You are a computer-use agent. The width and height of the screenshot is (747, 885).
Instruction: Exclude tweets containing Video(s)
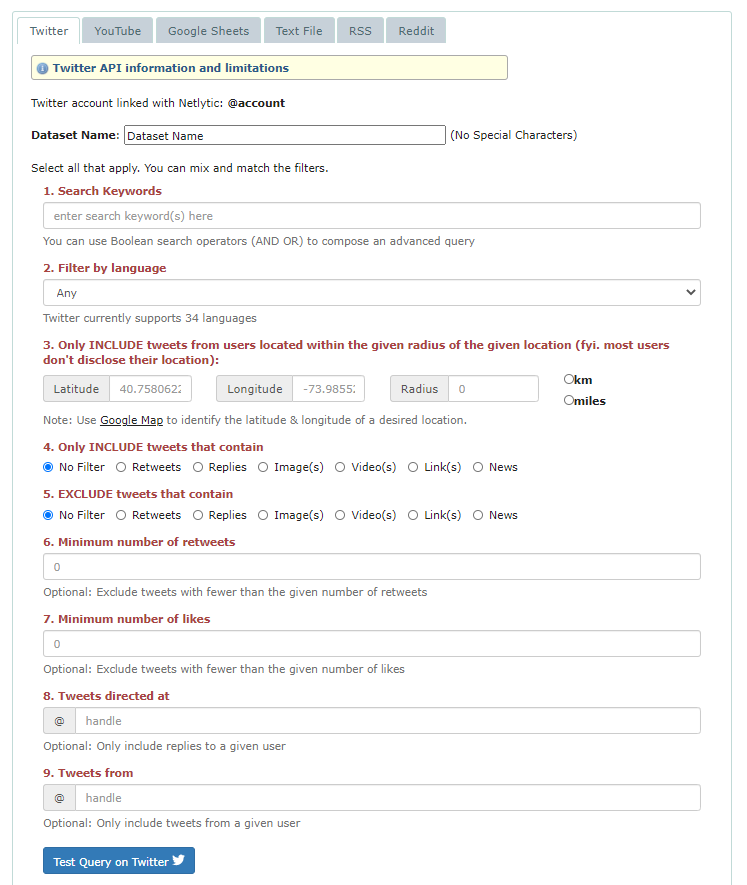click(340, 515)
